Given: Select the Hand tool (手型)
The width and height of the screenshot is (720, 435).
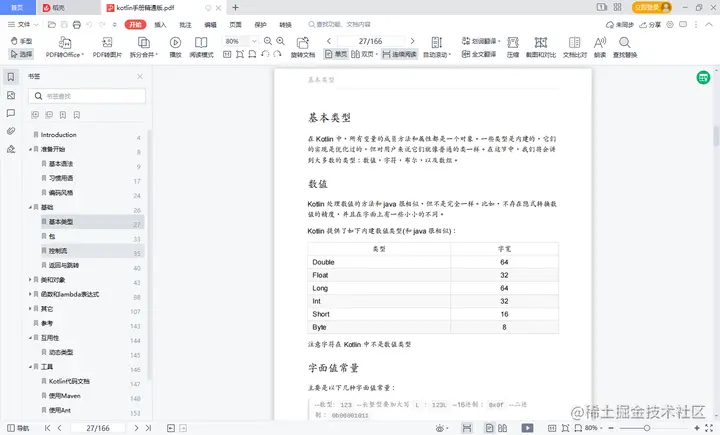Looking at the screenshot, I should coord(21,41).
